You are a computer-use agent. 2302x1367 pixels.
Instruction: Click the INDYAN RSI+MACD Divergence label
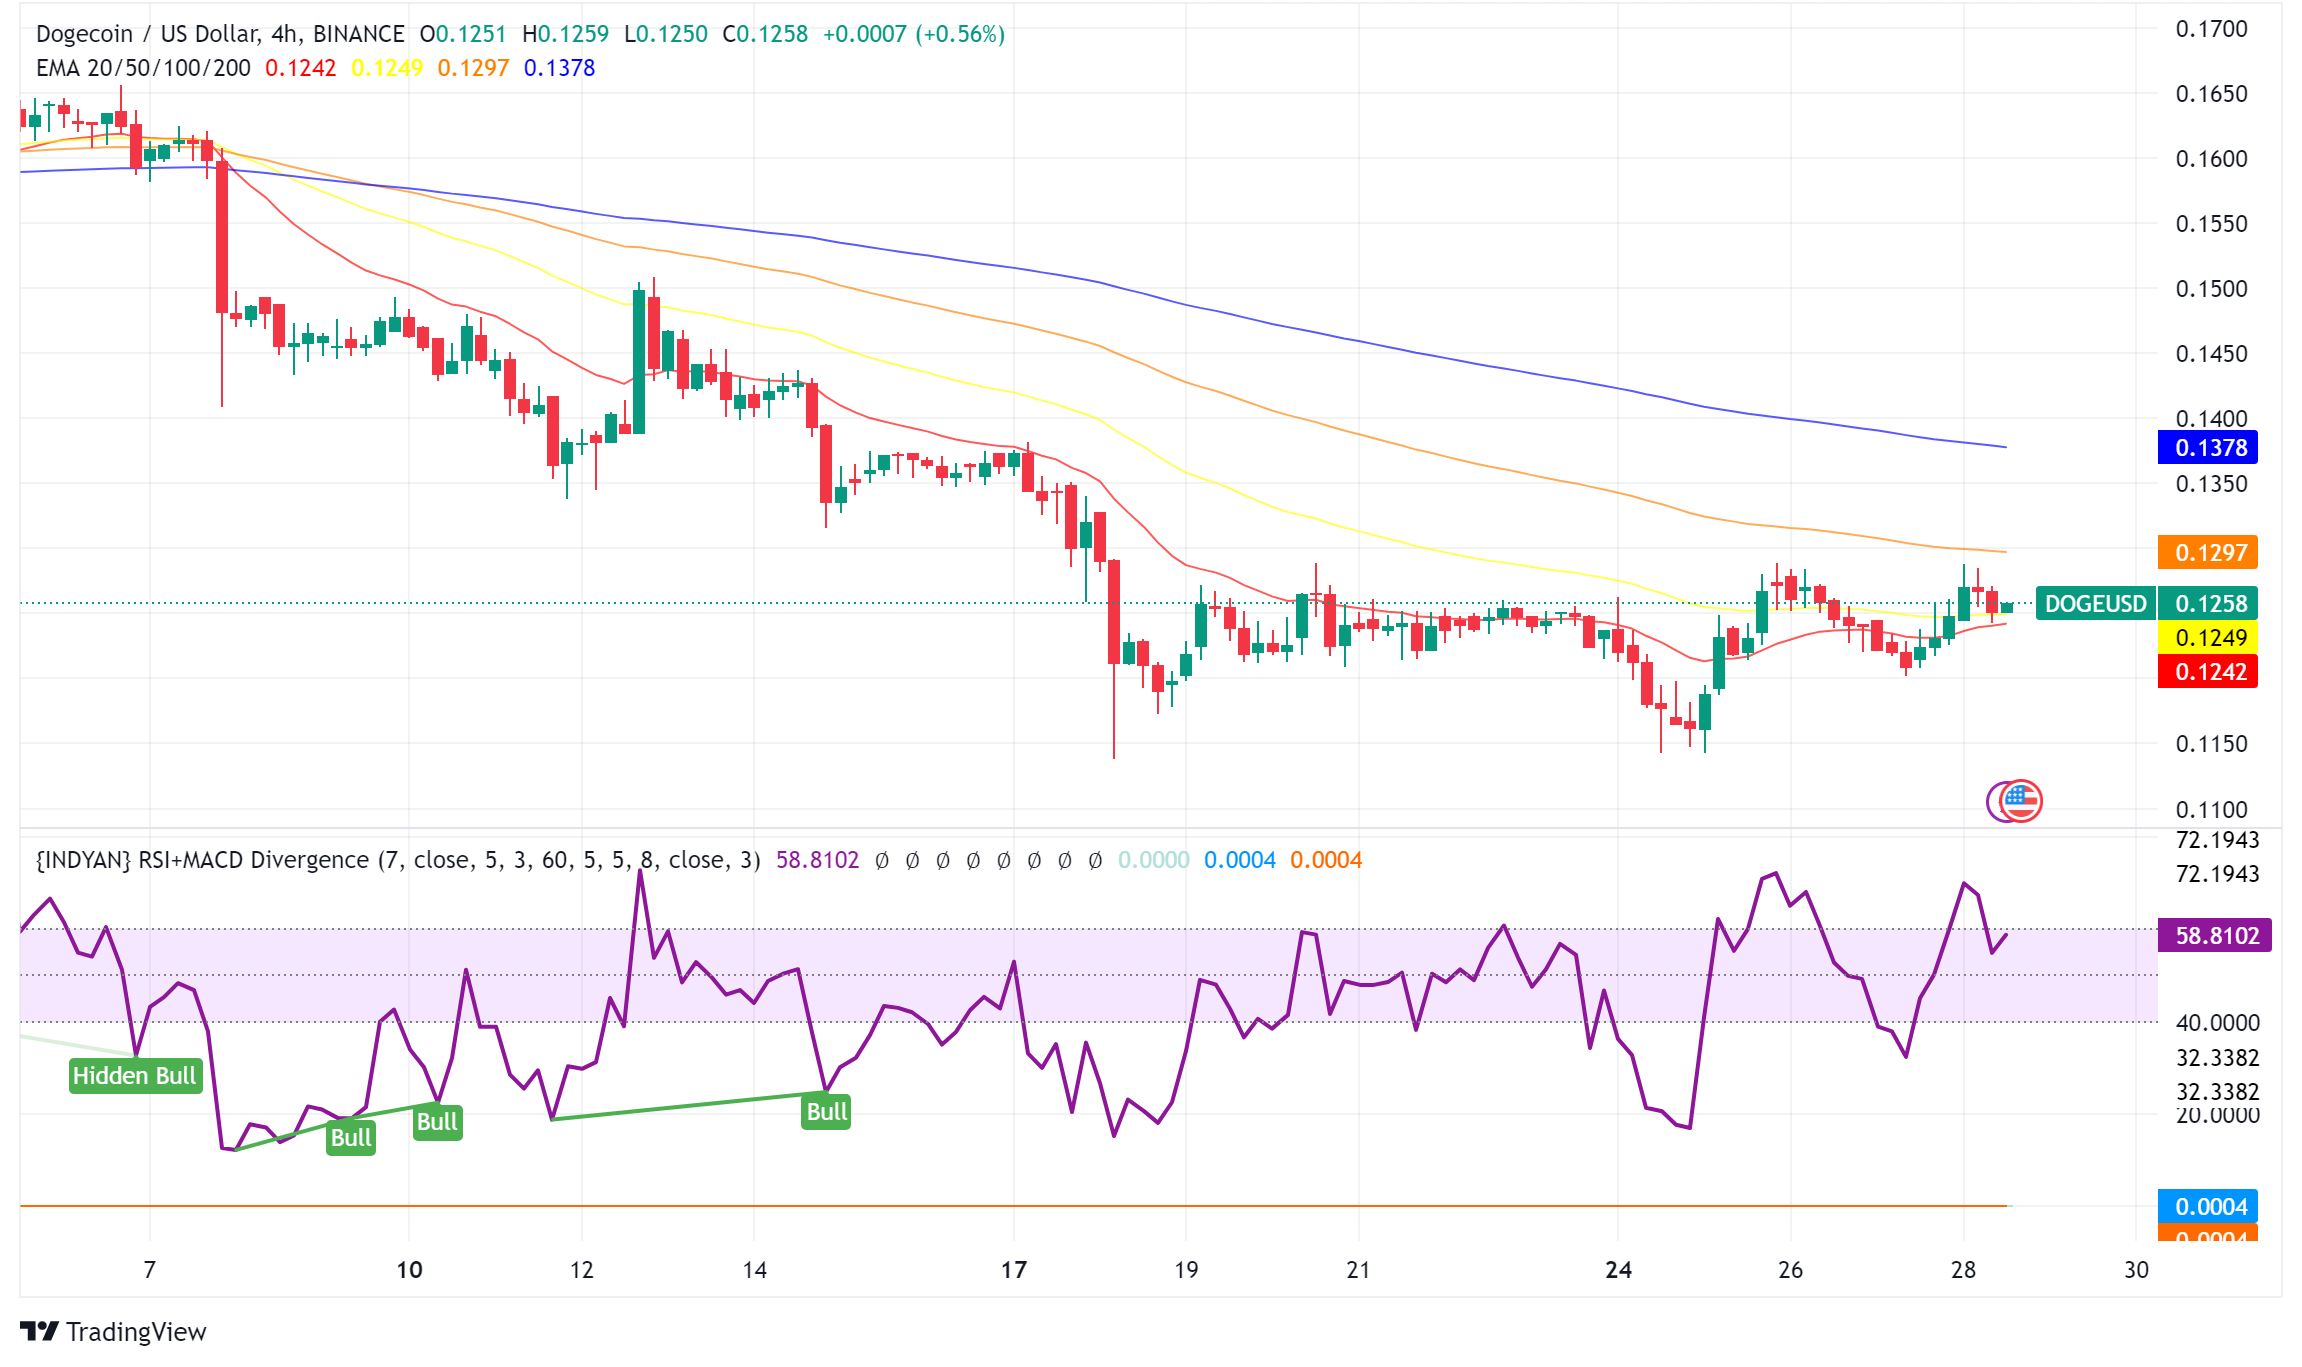[x=398, y=860]
